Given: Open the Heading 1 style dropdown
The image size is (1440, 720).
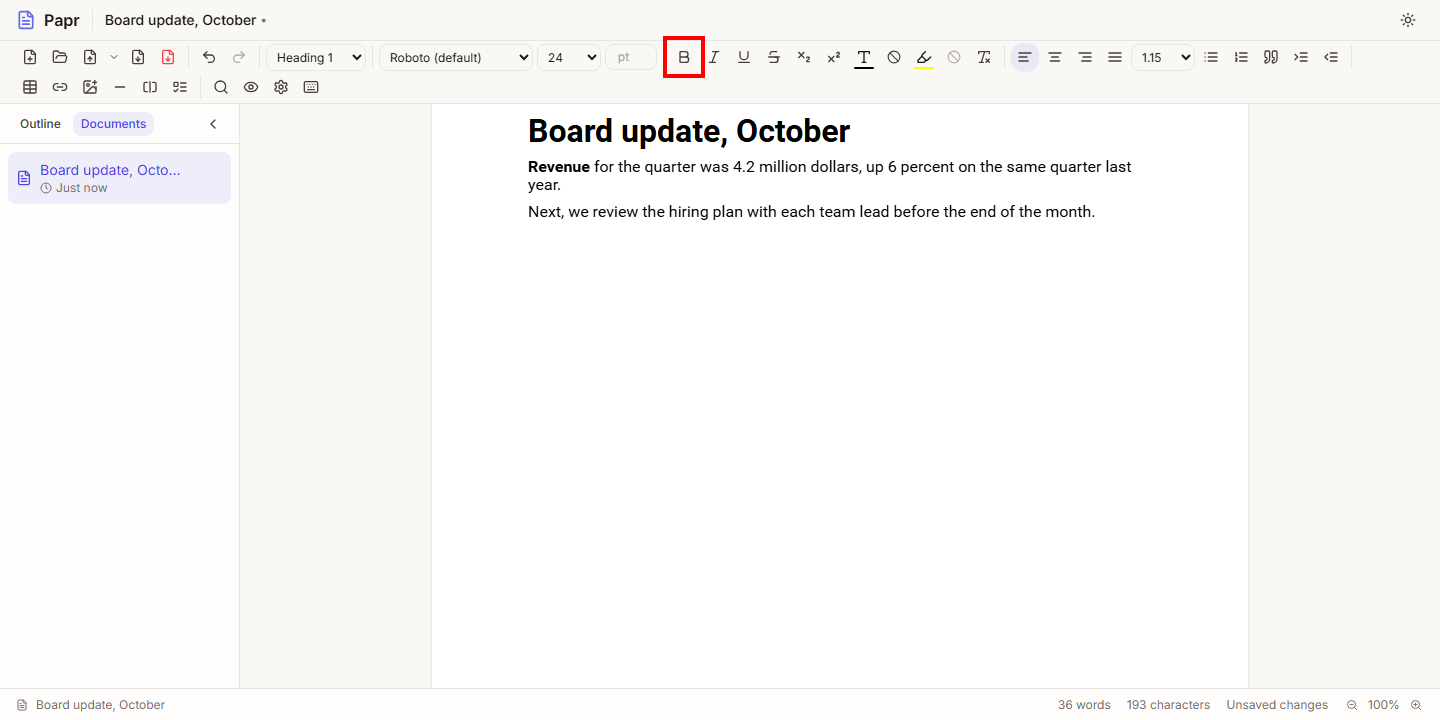Looking at the screenshot, I should coord(316,57).
